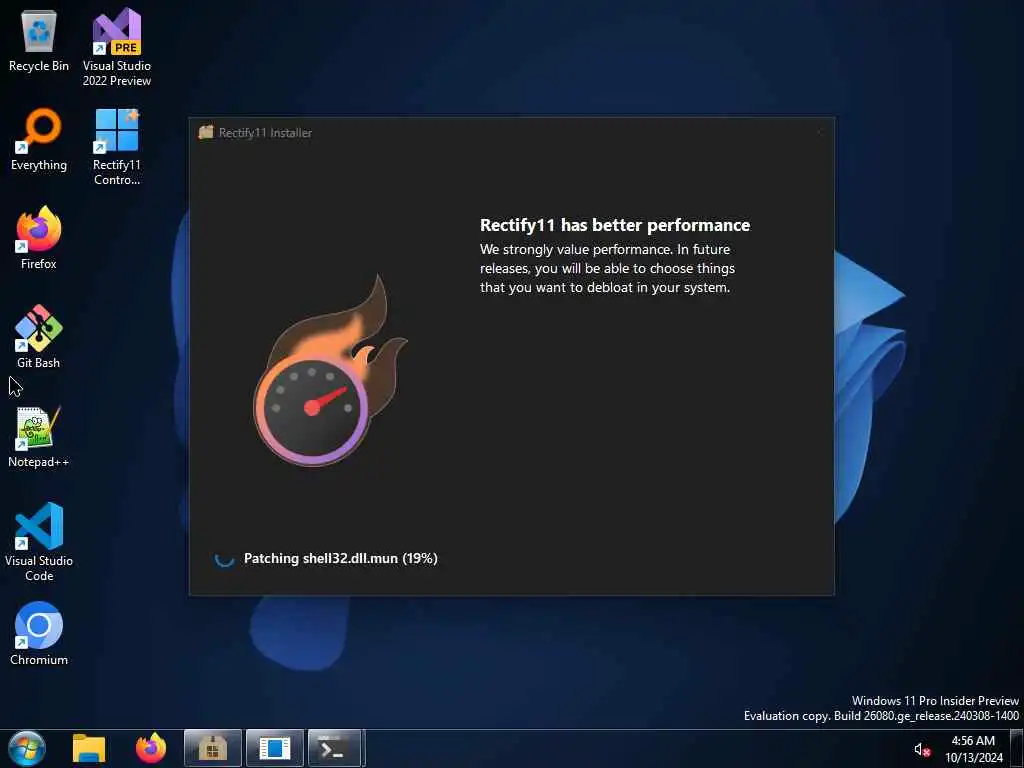Screen dimensions: 1024x768
Task: Switch to the blue window taskbar button
Action: pyautogui.click(x=275, y=748)
